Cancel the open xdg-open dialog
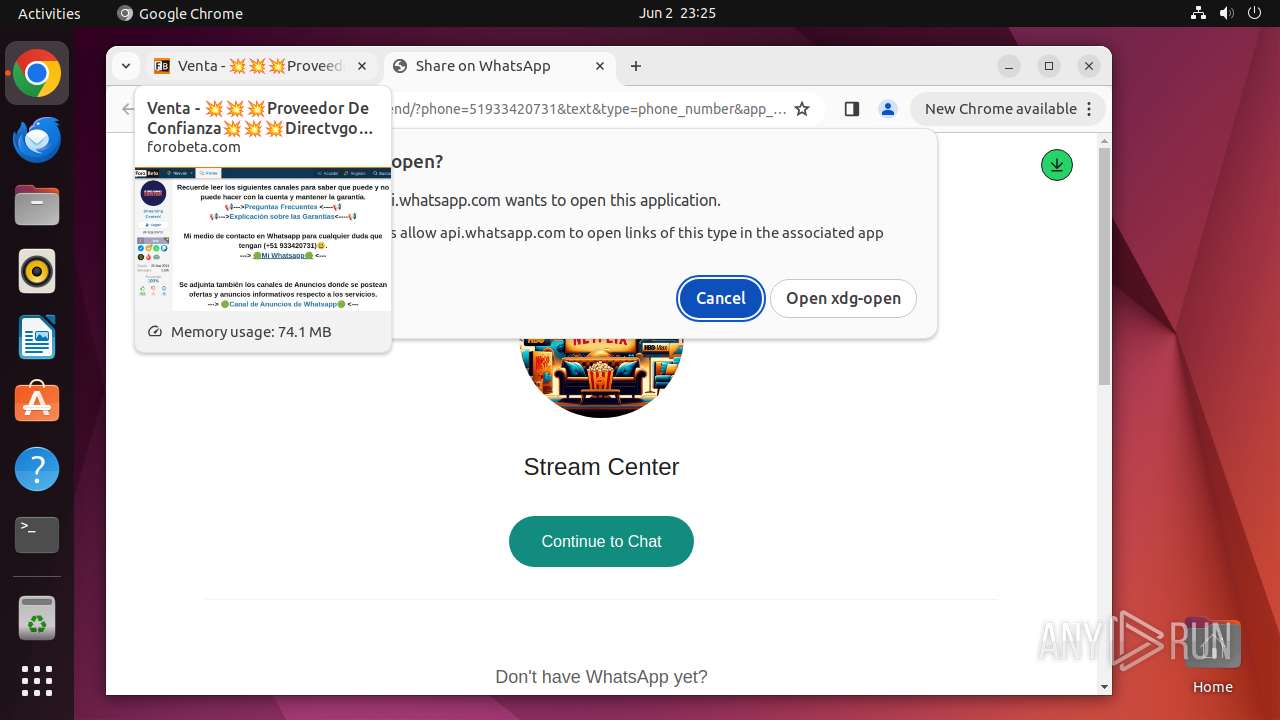The height and width of the screenshot is (720, 1280). pyautogui.click(x=721, y=298)
